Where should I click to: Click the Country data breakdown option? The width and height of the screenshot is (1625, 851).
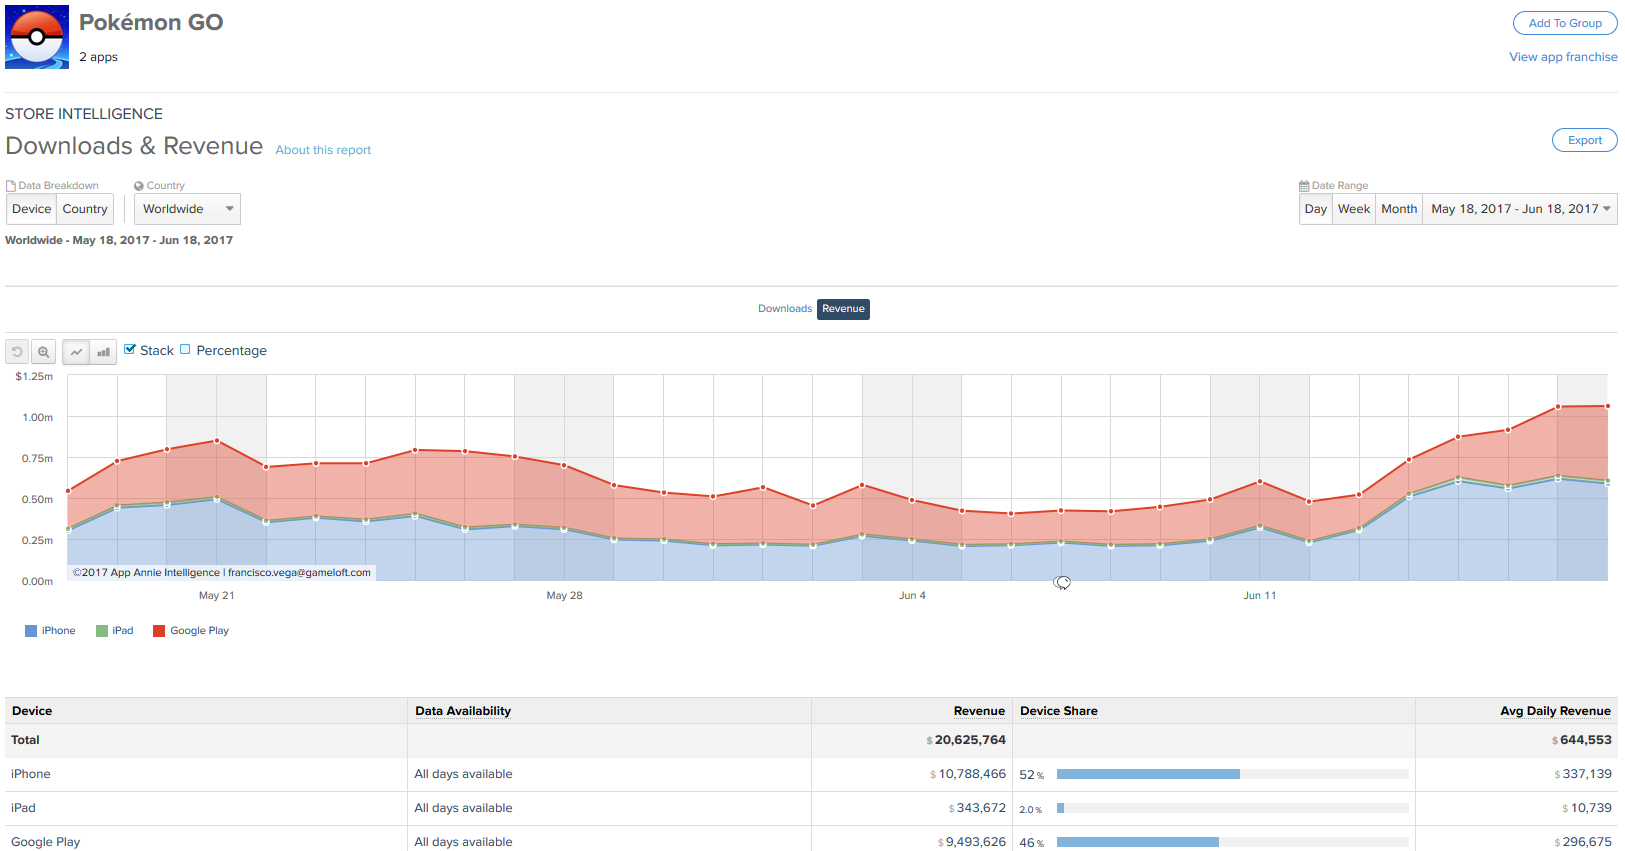click(x=85, y=209)
